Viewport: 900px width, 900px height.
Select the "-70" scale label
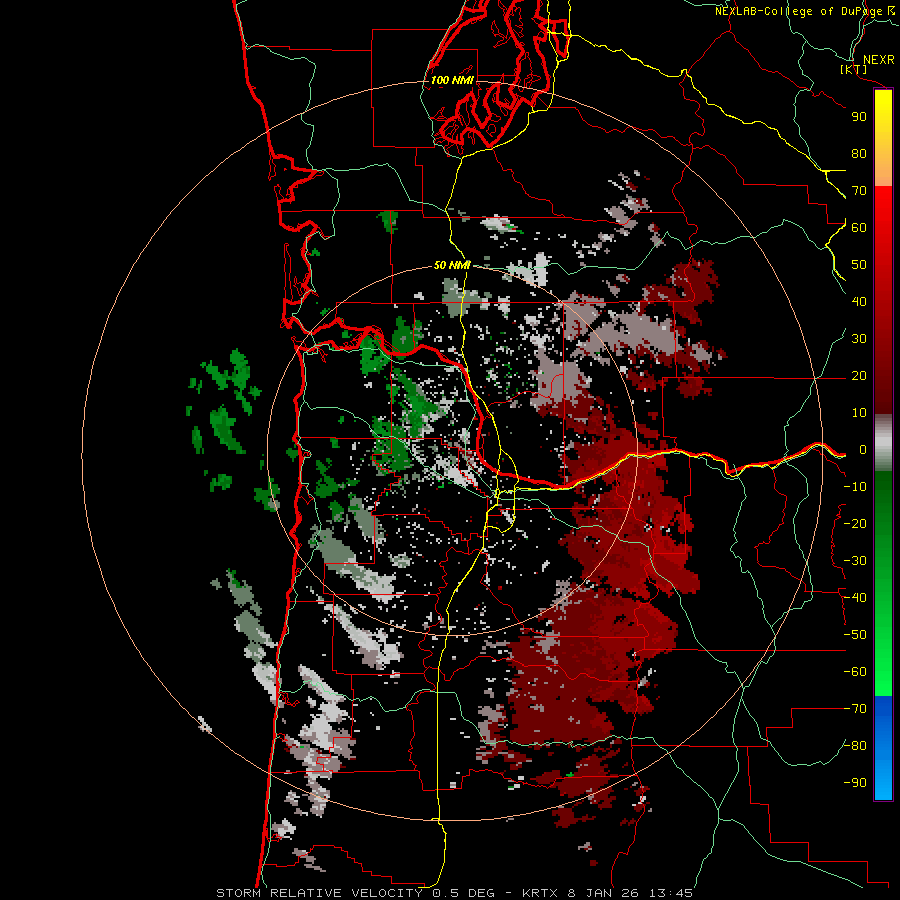[x=855, y=709]
